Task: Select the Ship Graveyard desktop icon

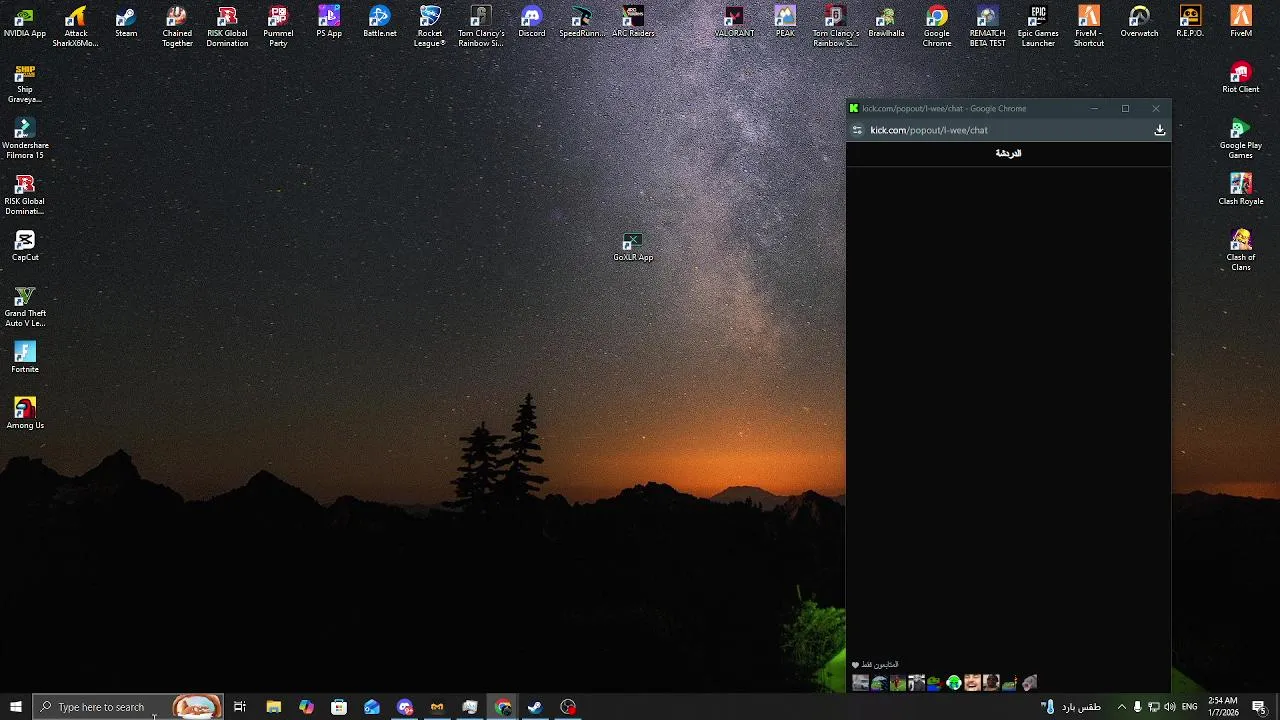Action: click(25, 83)
